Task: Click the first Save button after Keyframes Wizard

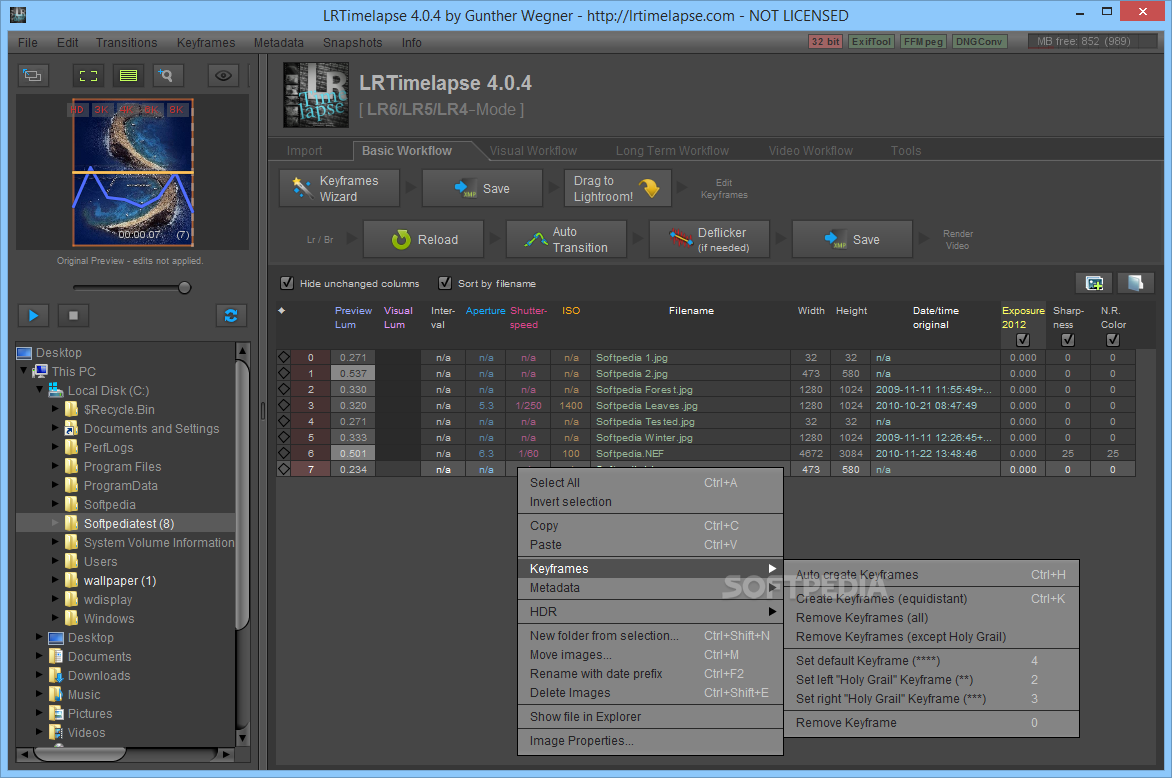Action: [x=482, y=188]
